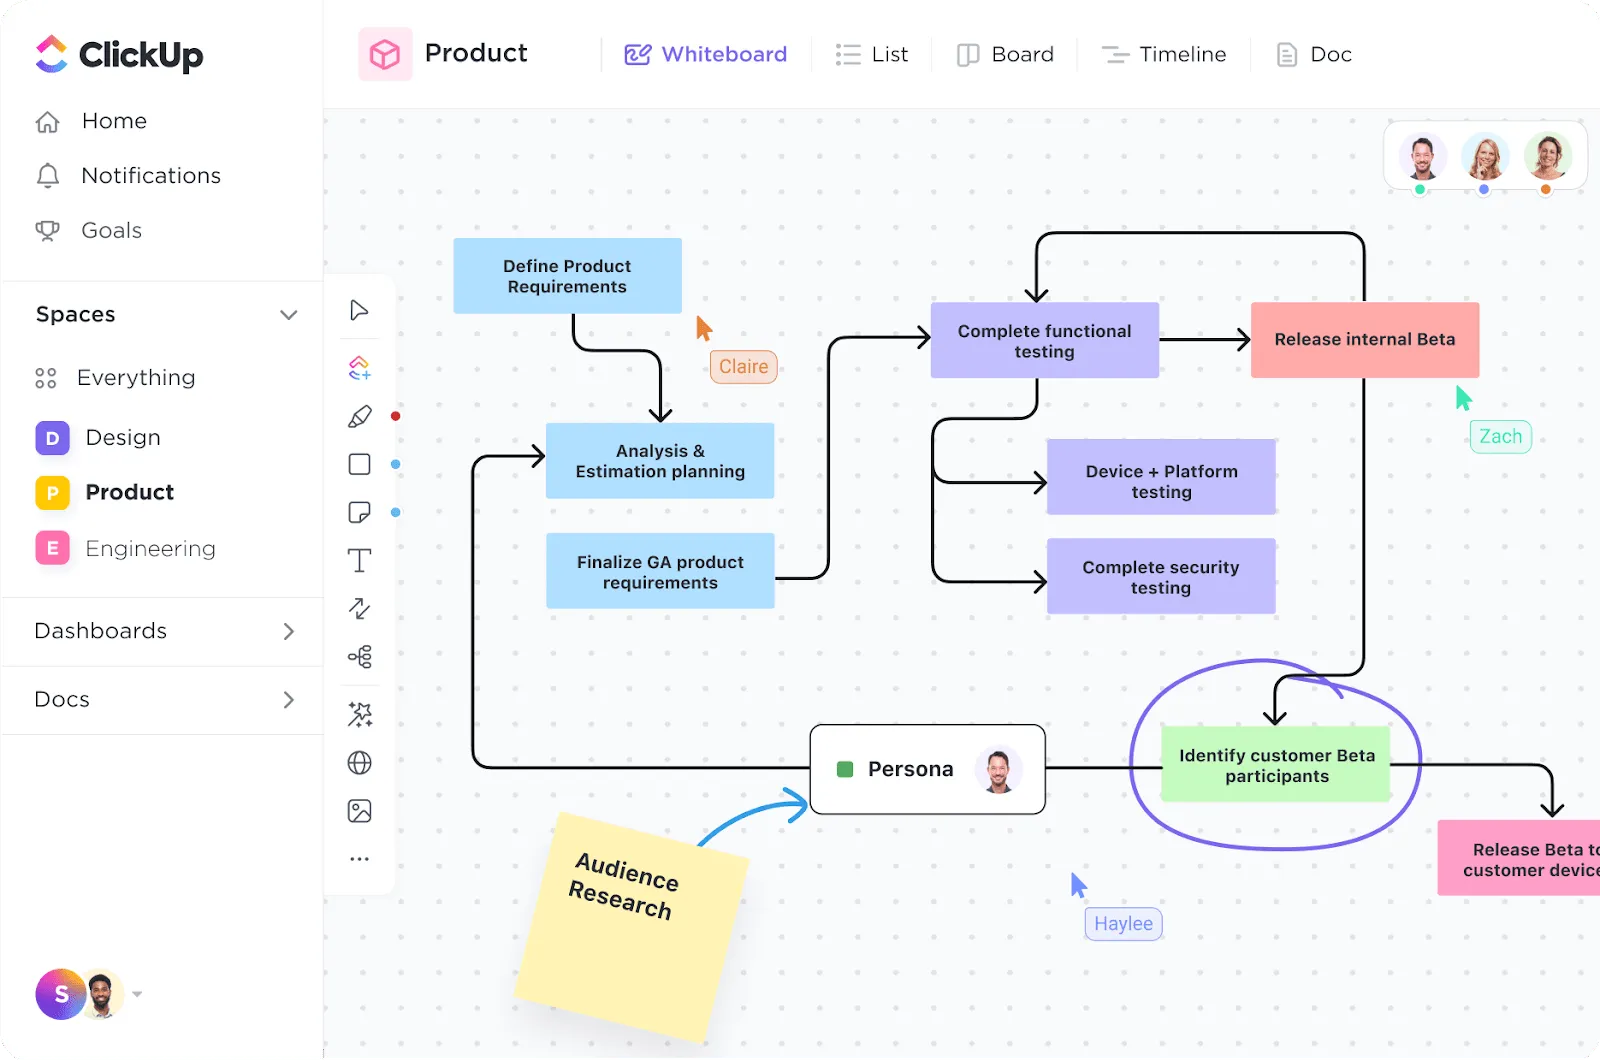Click the Claire cursor label
The width and height of the screenshot is (1600, 1061).
coord(743,367)
